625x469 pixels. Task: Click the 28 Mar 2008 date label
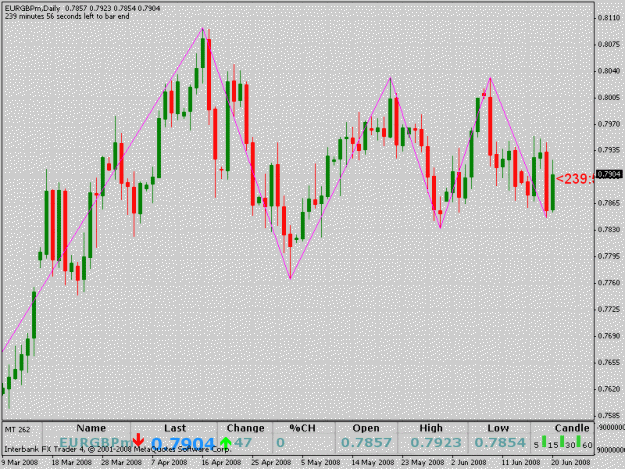pos(121,462)
